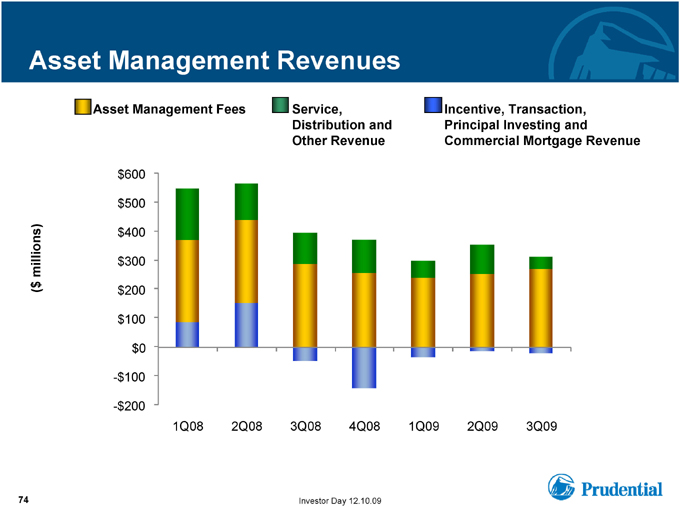Click the 4Q08 x-axis label

pyautogui.click(x=364, y=426)
